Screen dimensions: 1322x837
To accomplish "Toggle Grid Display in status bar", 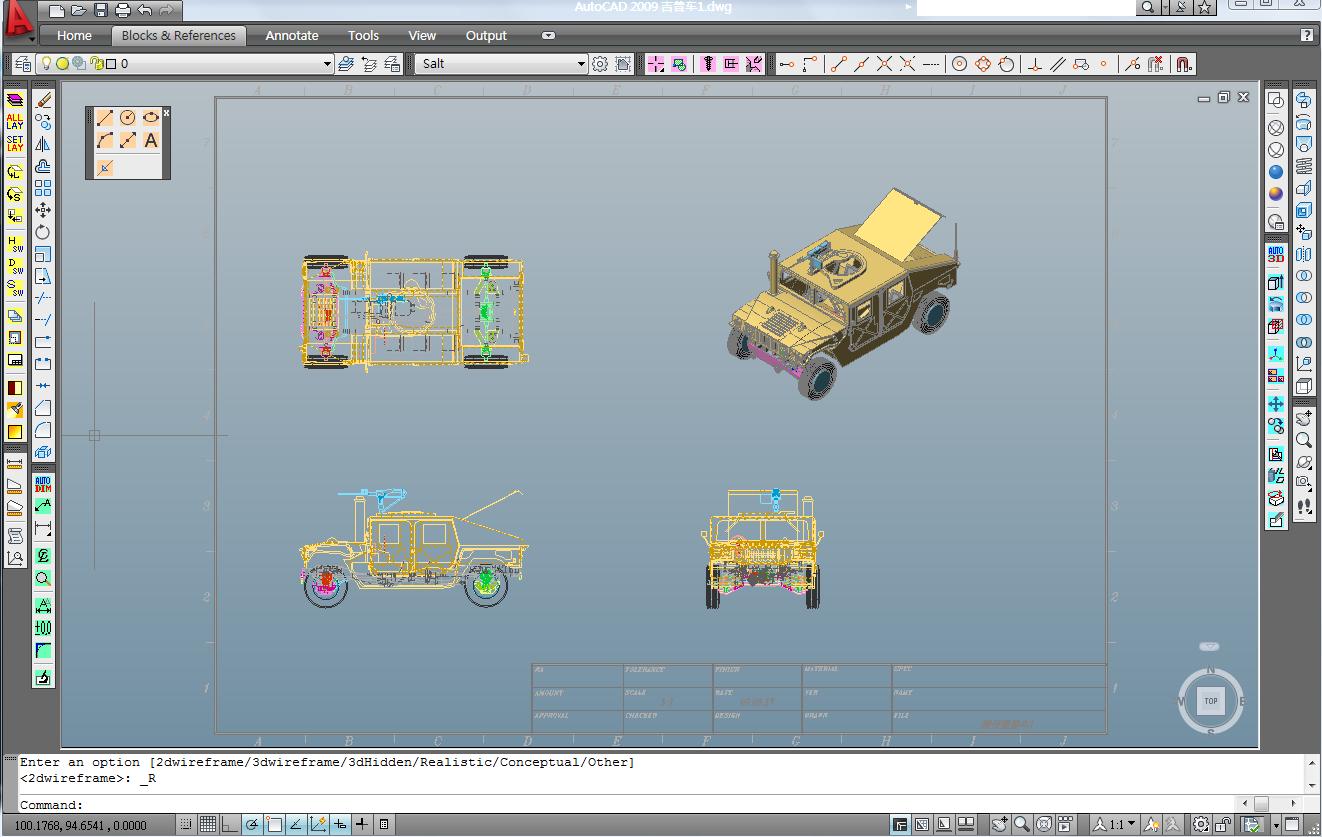I will point(208,825).
